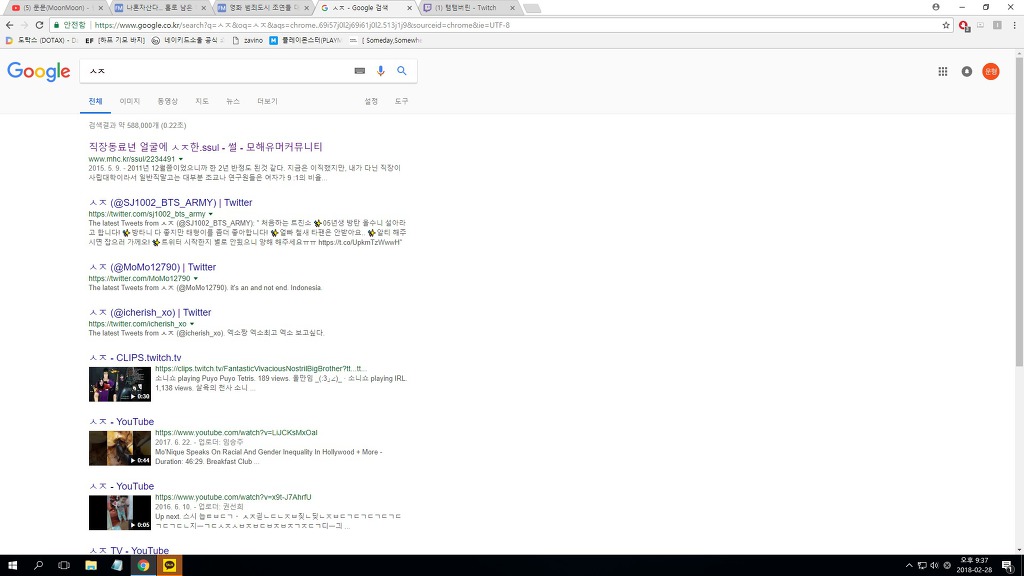
Task: Open the 더보기 more menu
Action: (267, 101)
